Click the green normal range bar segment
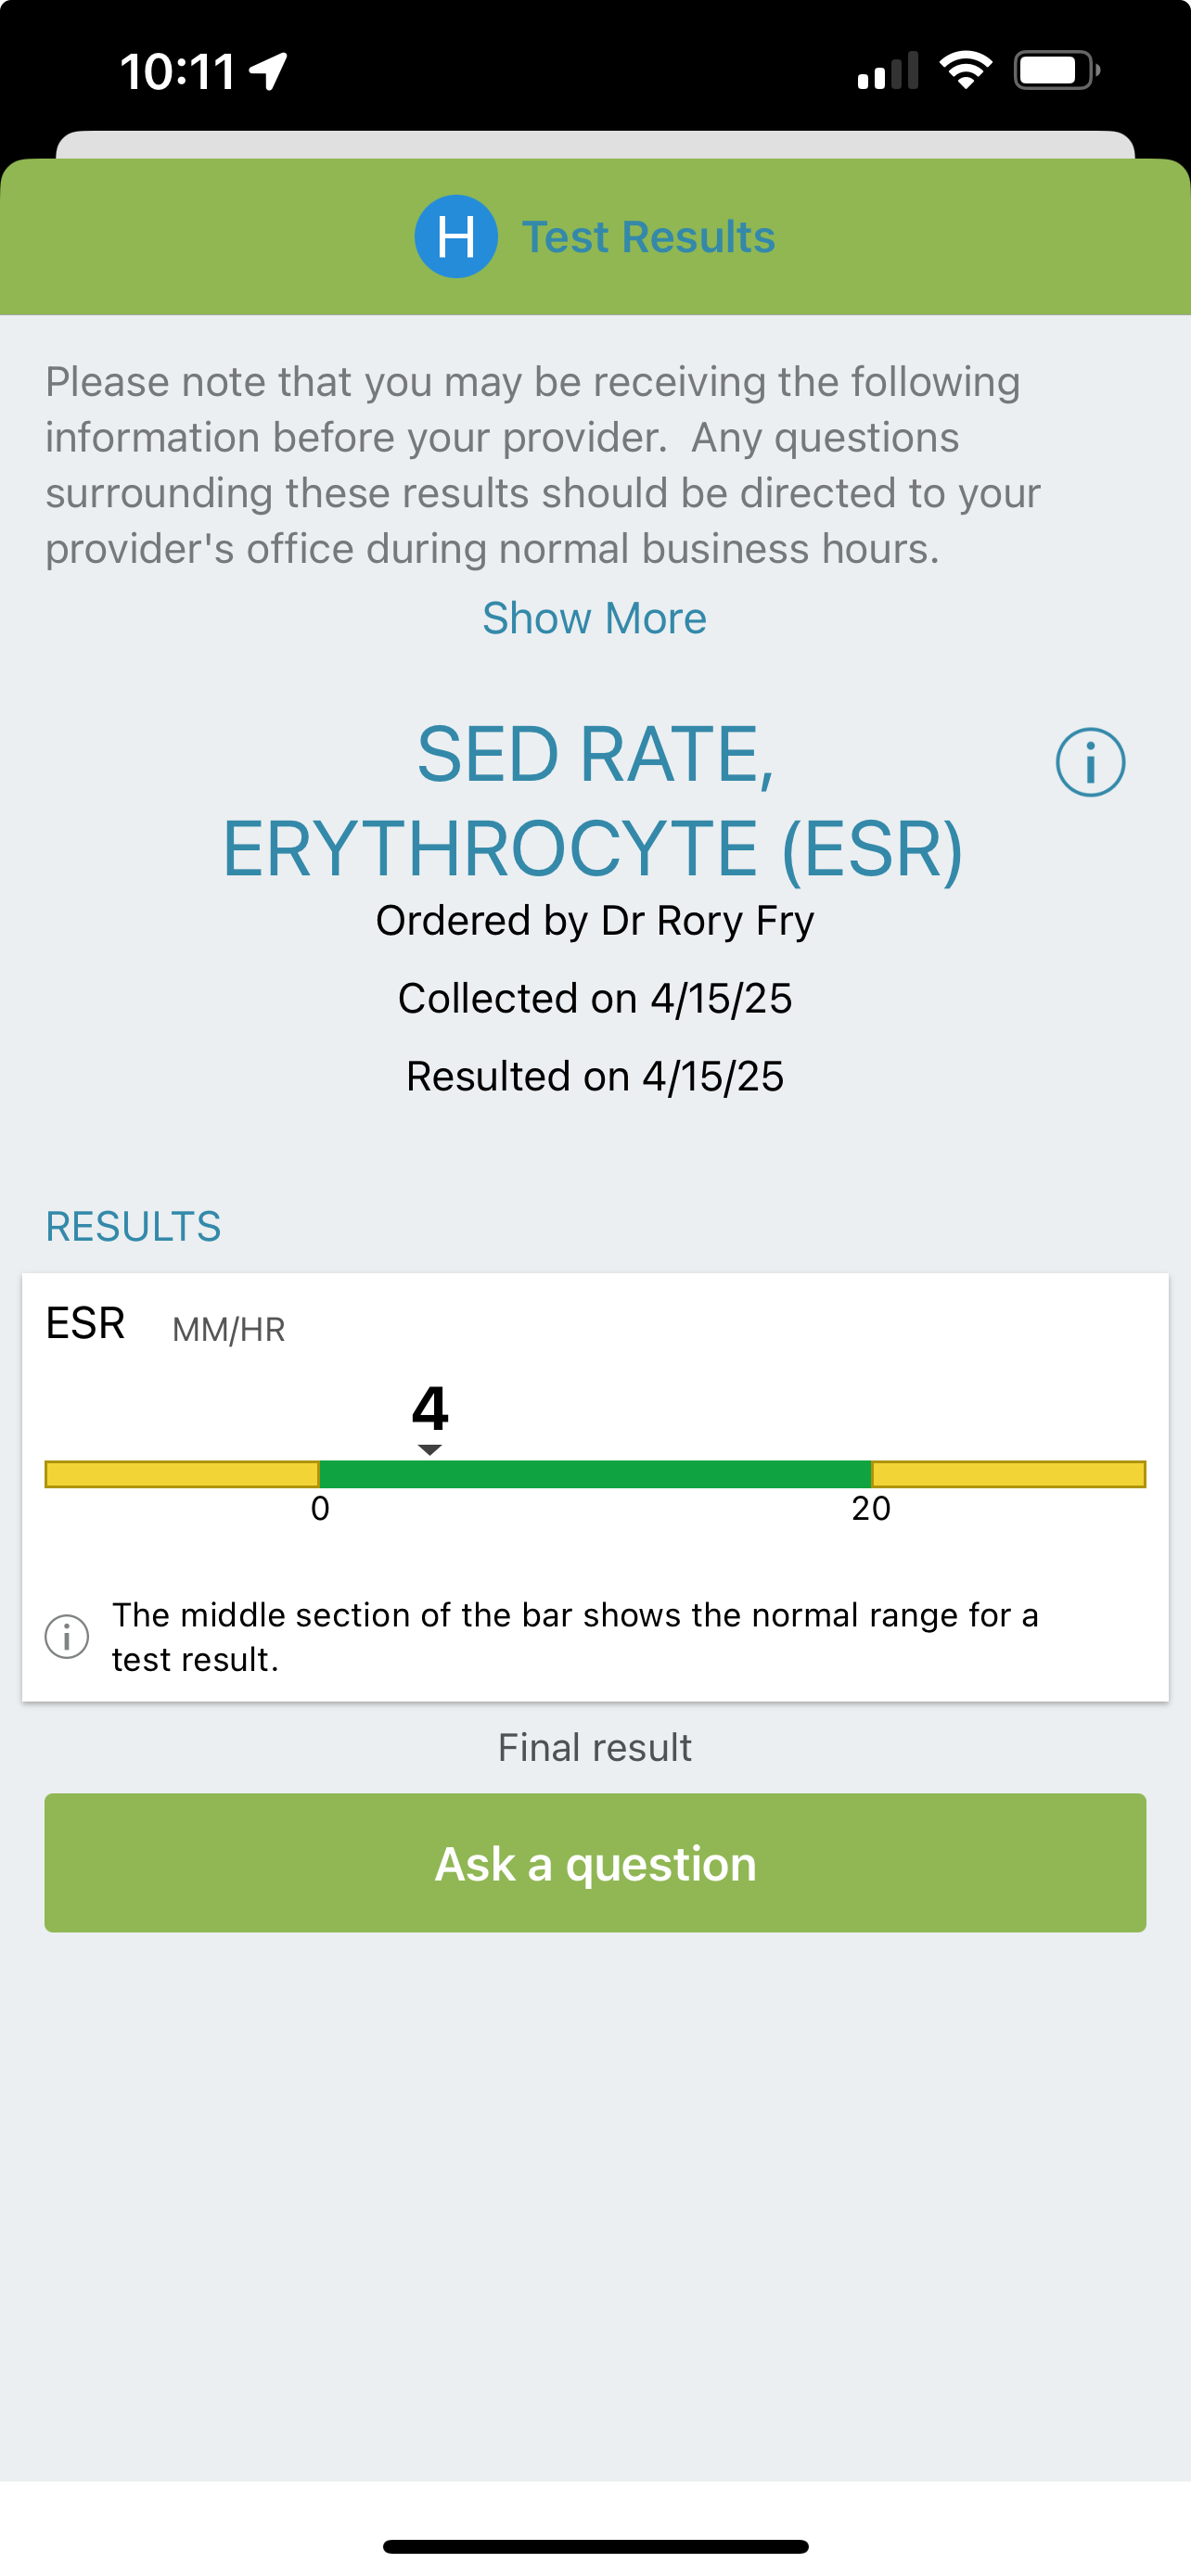Screen dimensions: 1191x2576 pyautogui.click(x=595, y=1474)
